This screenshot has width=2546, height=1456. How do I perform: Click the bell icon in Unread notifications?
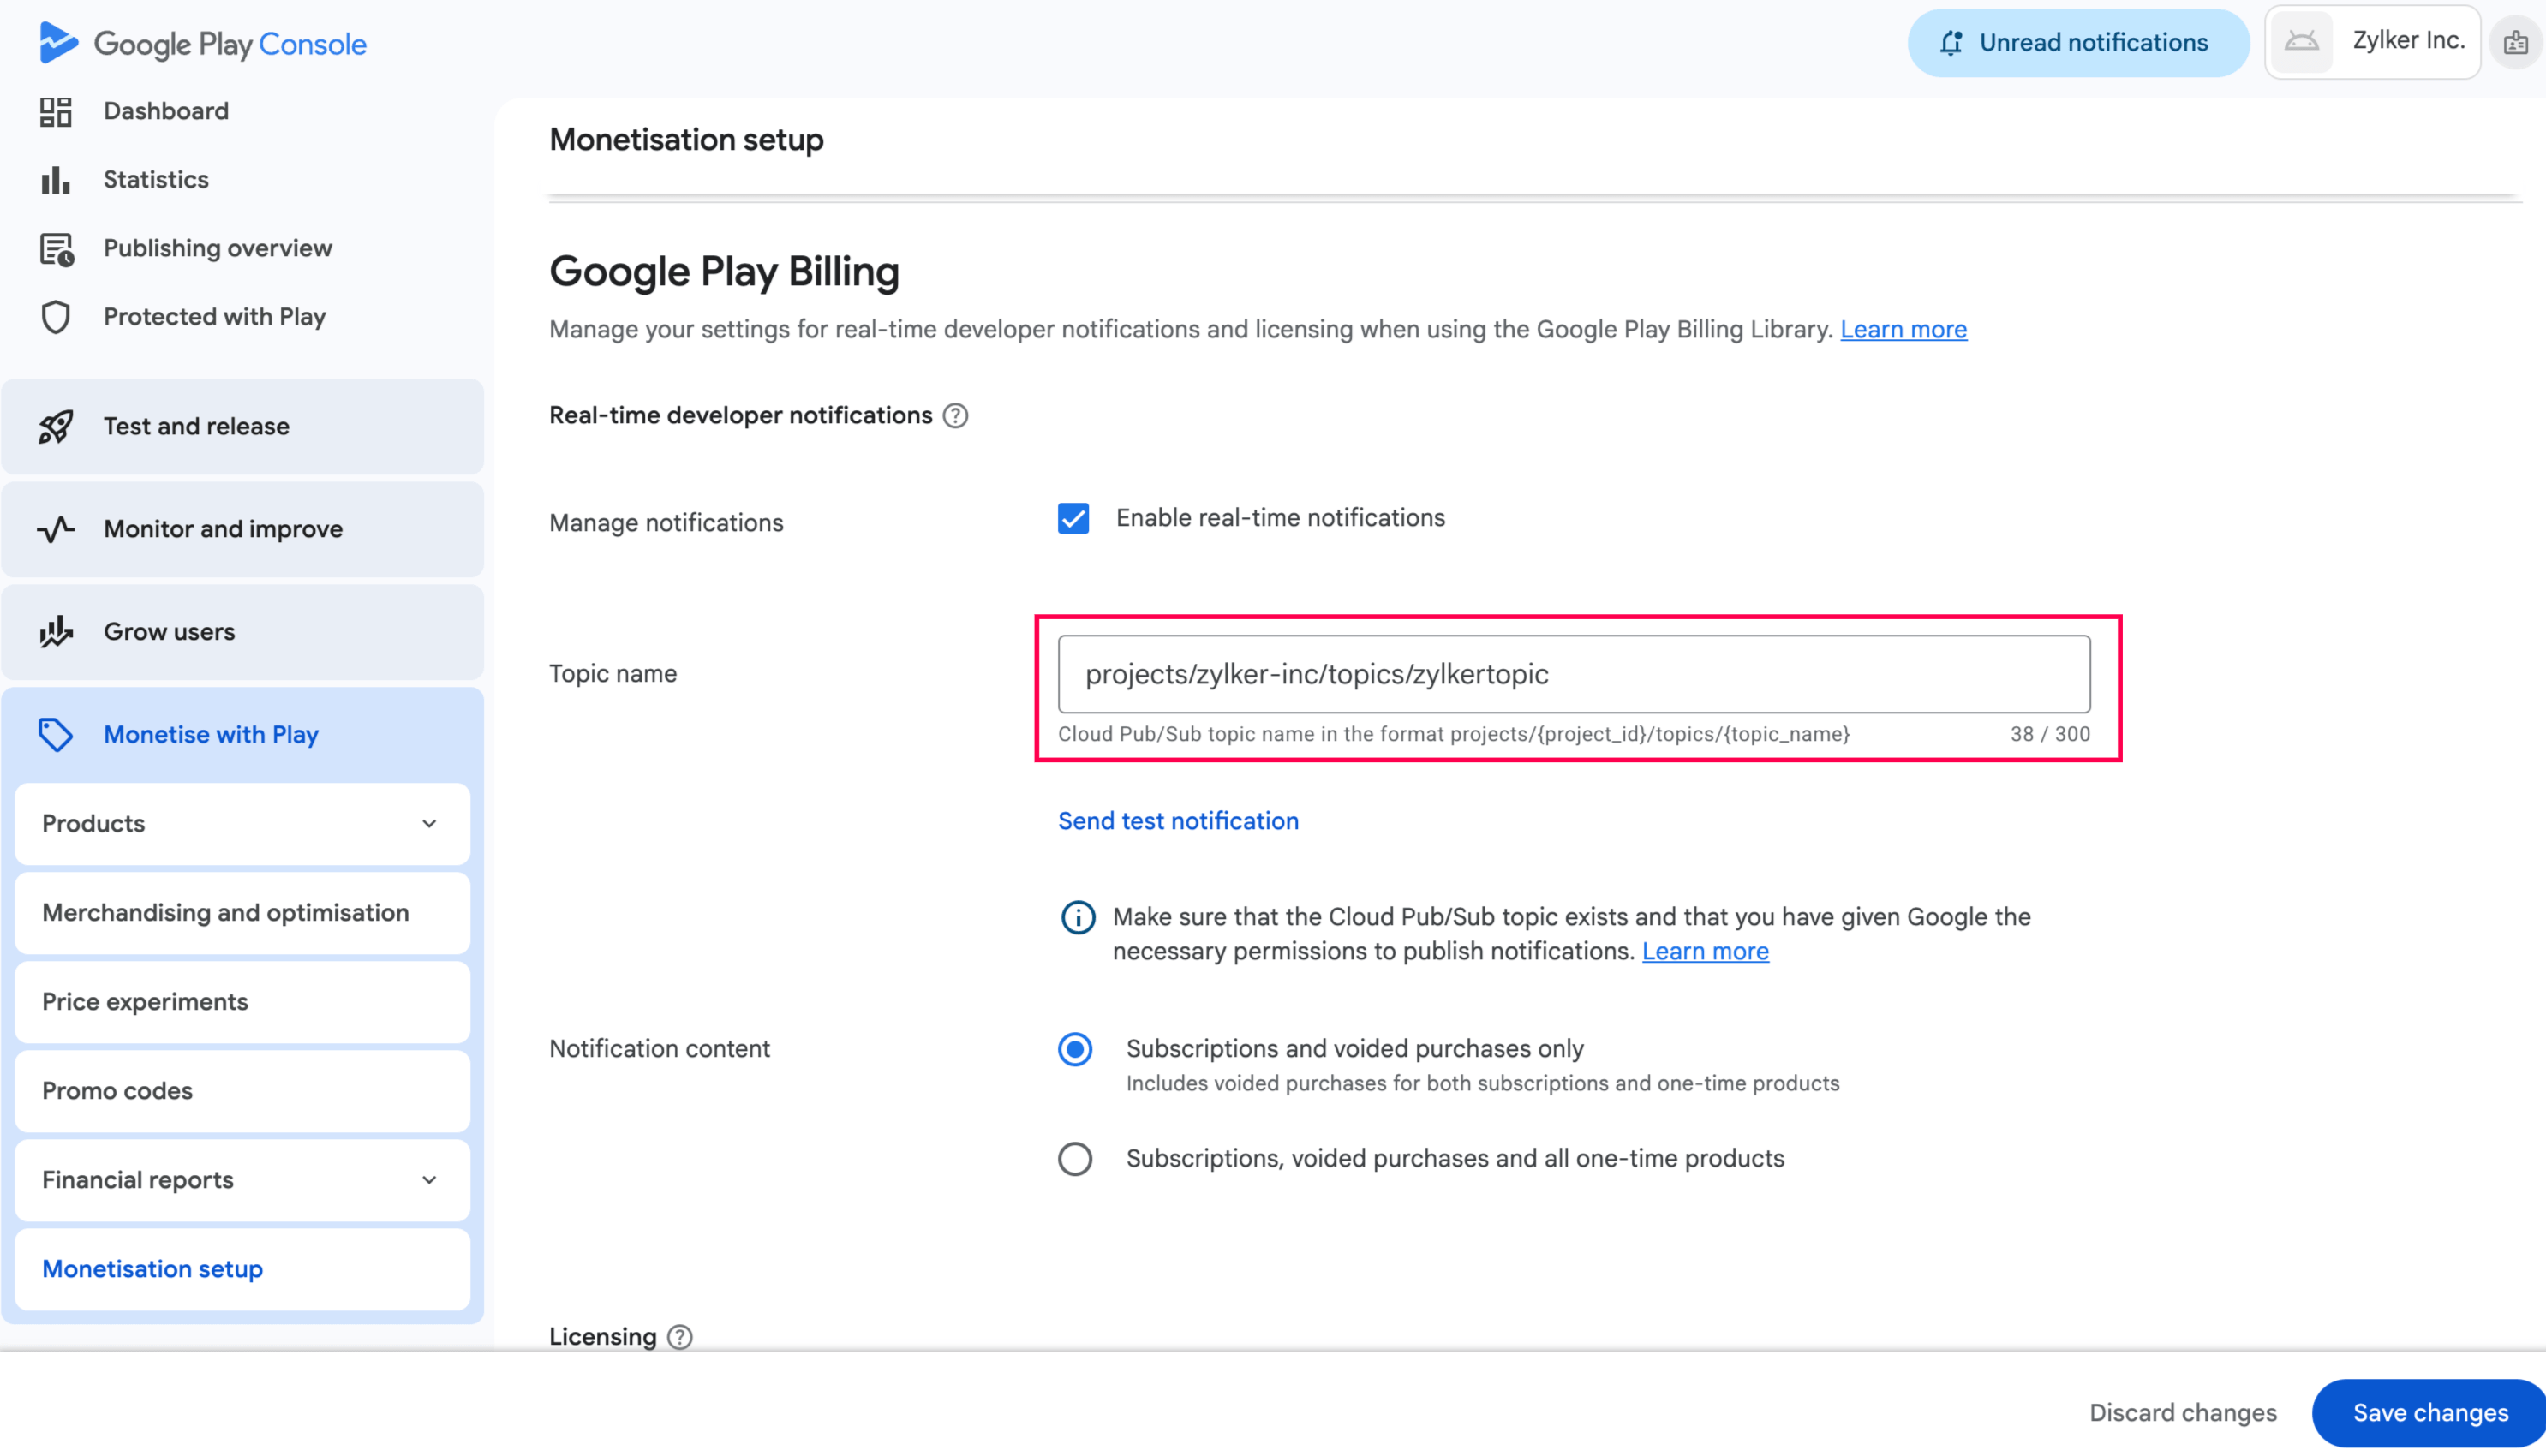pos(1951,43)
